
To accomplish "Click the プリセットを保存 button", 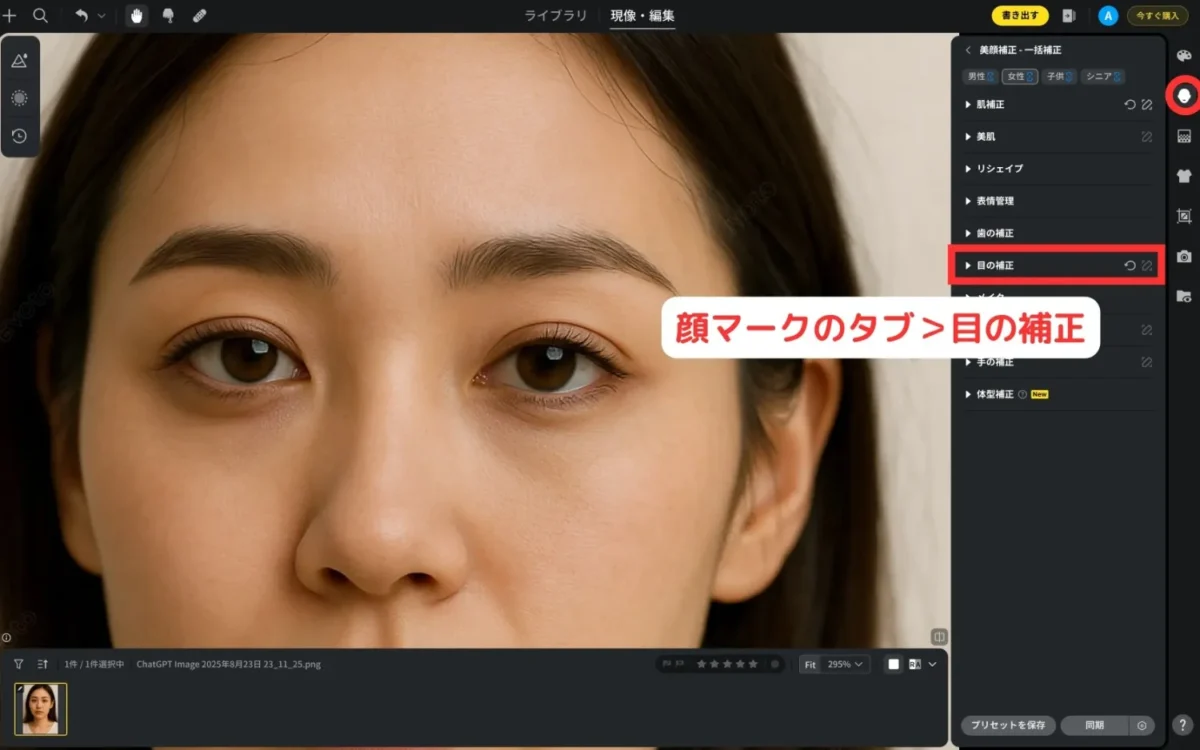I will point(1008,726).
